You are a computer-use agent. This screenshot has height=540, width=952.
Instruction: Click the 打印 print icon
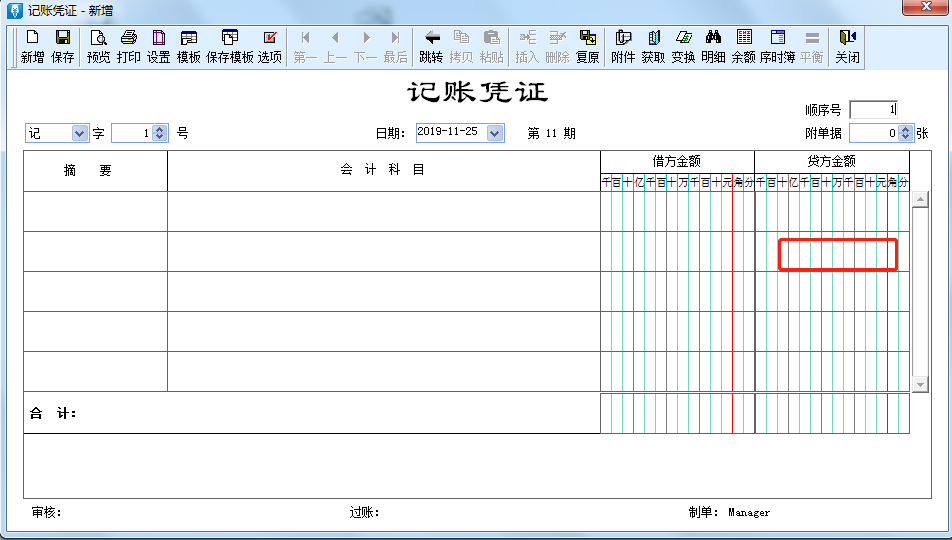coord(129,46)
